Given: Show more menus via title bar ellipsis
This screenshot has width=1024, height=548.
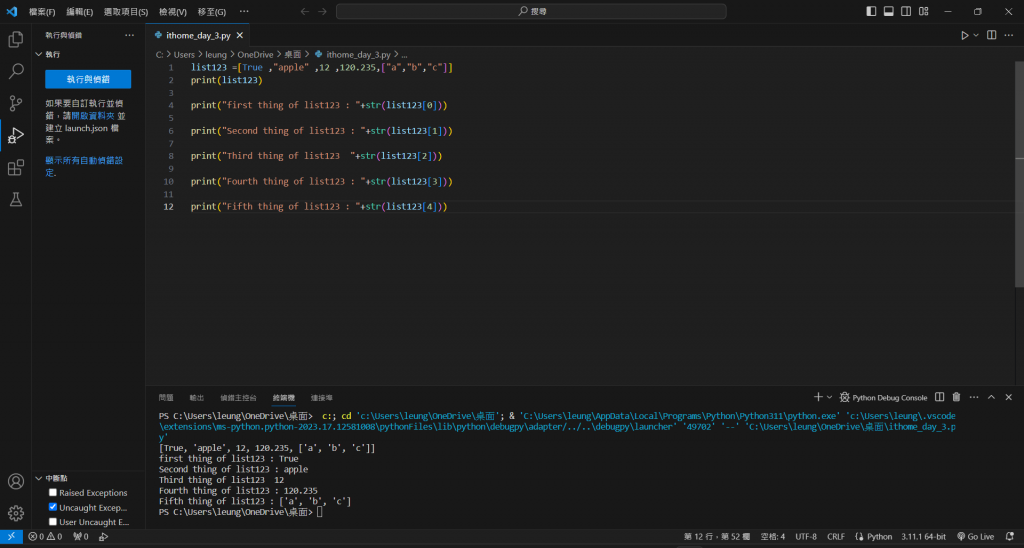Looking at the screenshot, I should click(244, 12).
